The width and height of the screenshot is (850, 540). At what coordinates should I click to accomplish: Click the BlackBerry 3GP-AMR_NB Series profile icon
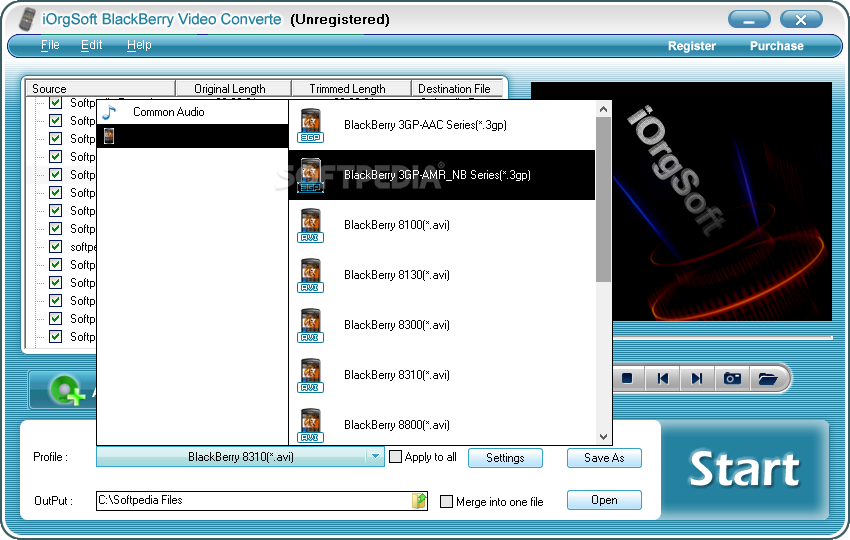click(x=311, y=175)
